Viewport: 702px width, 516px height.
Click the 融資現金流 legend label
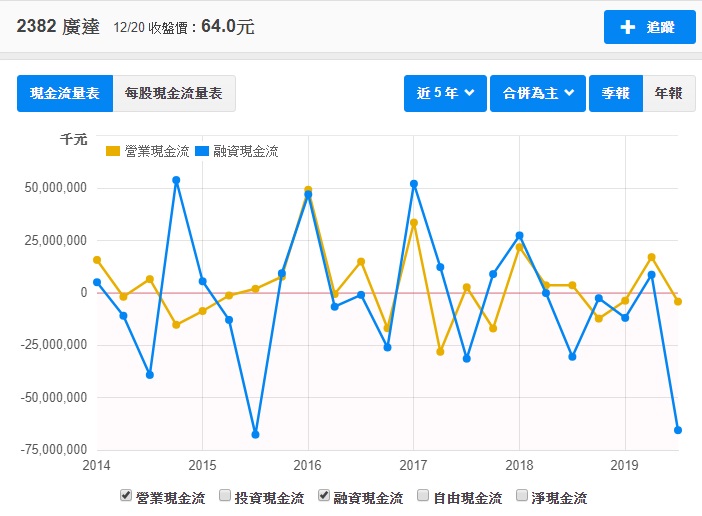246,151
